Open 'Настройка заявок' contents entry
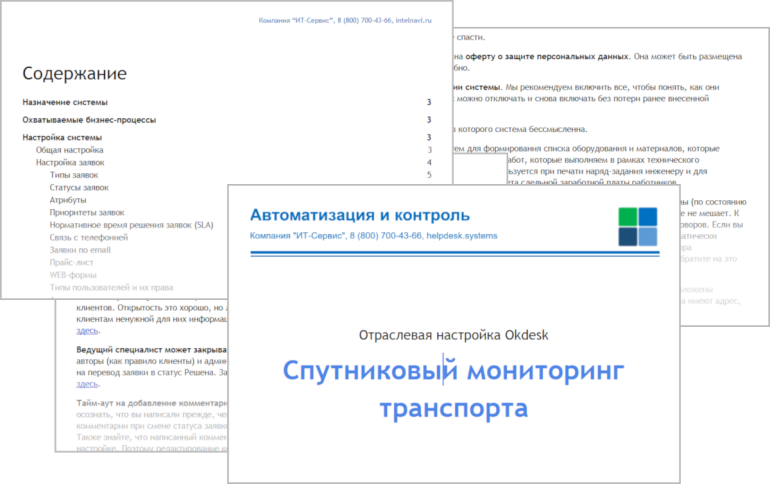Viewport: 770px width, 484px height. 70,162
